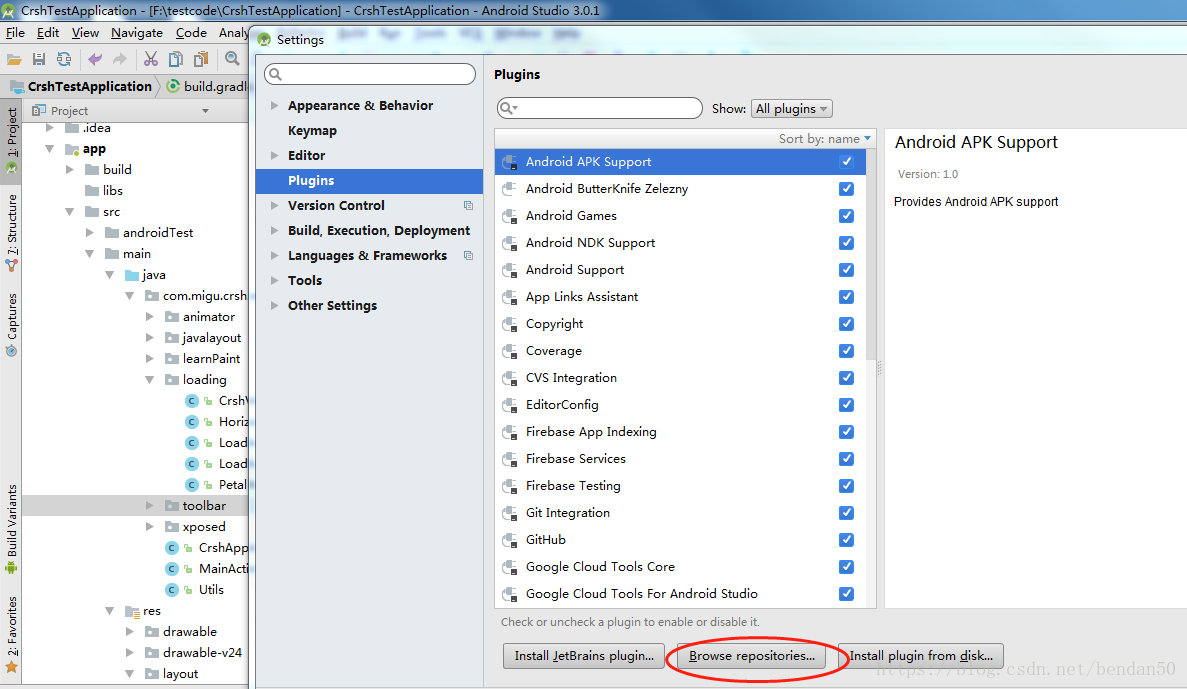
Task: Disable the Android APK Support plugin checkbox
Action: 846,161
